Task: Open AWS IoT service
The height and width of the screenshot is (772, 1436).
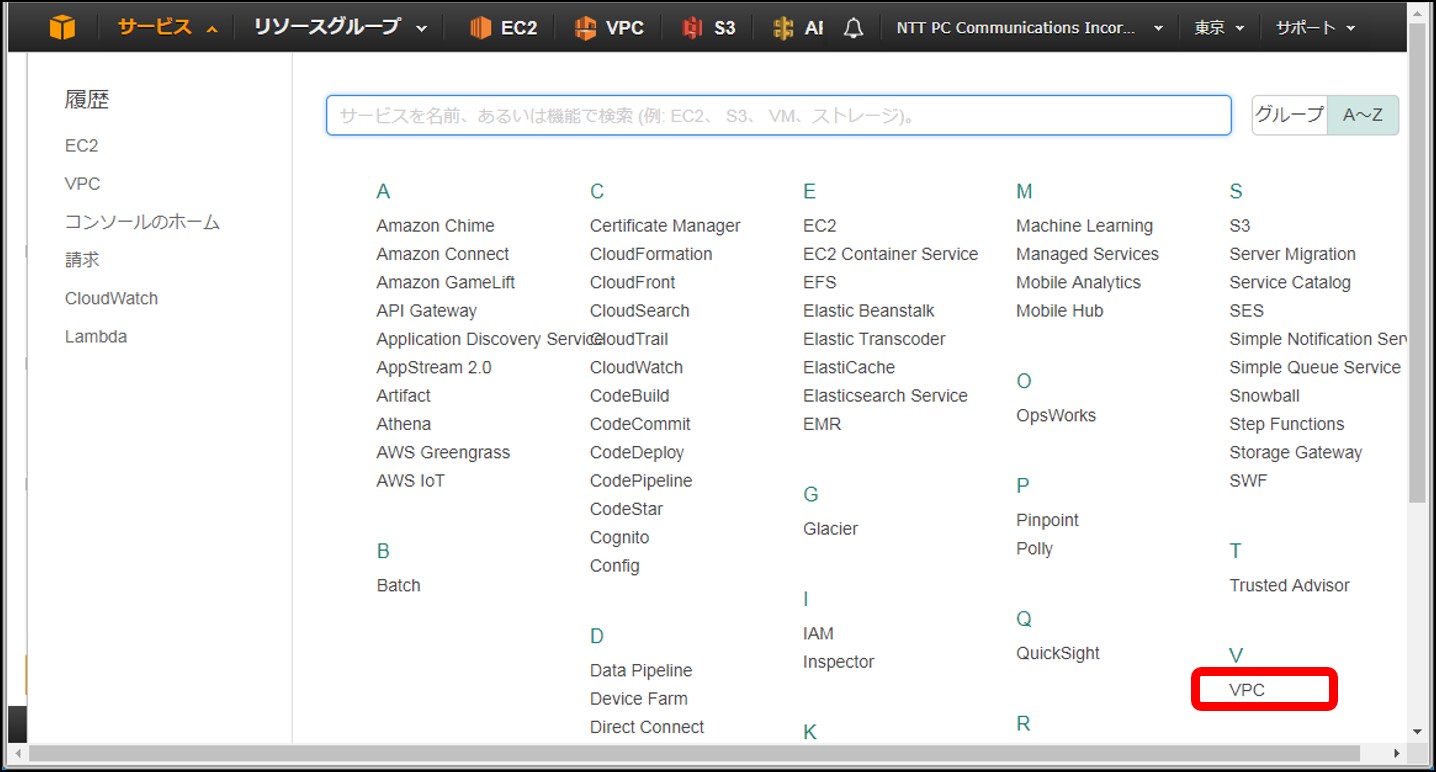Action: [411, 481]
